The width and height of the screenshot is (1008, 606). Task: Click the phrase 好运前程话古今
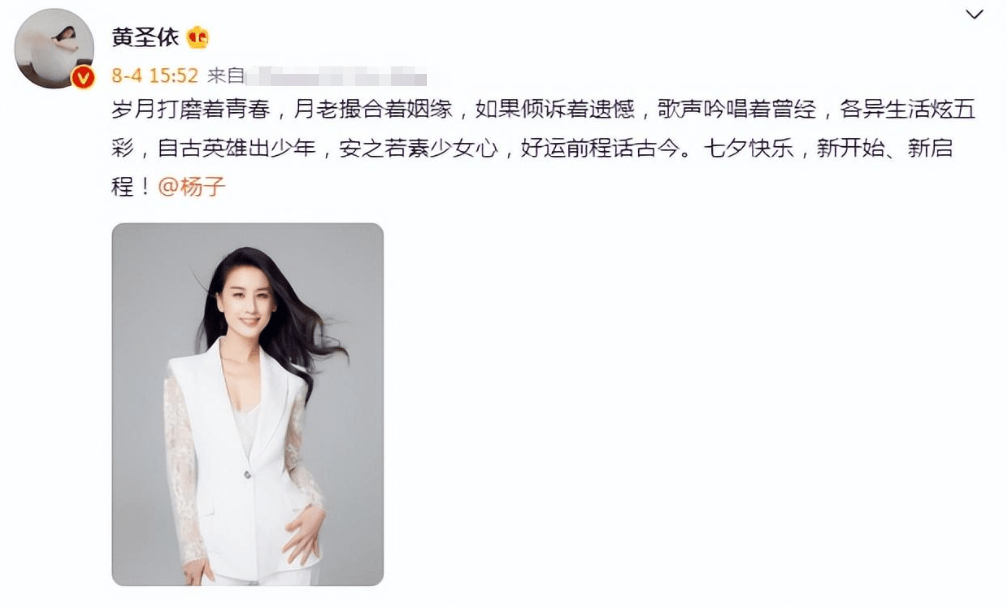[x=600, y=148]
